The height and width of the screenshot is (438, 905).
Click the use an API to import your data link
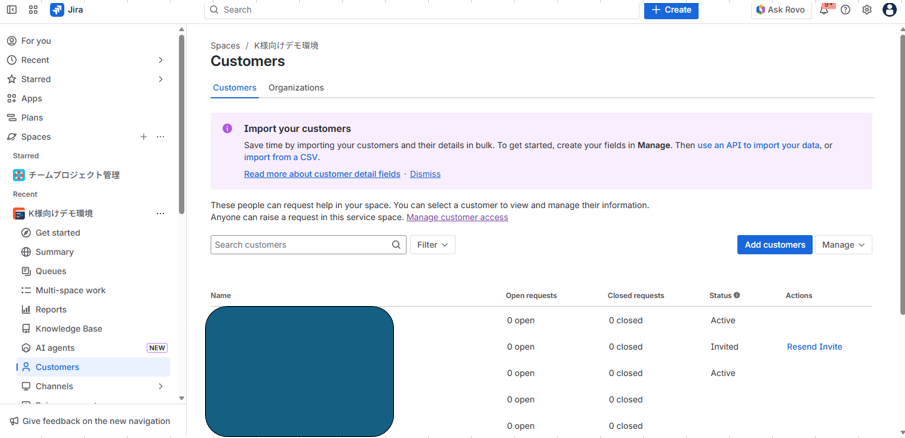[758, 145]
